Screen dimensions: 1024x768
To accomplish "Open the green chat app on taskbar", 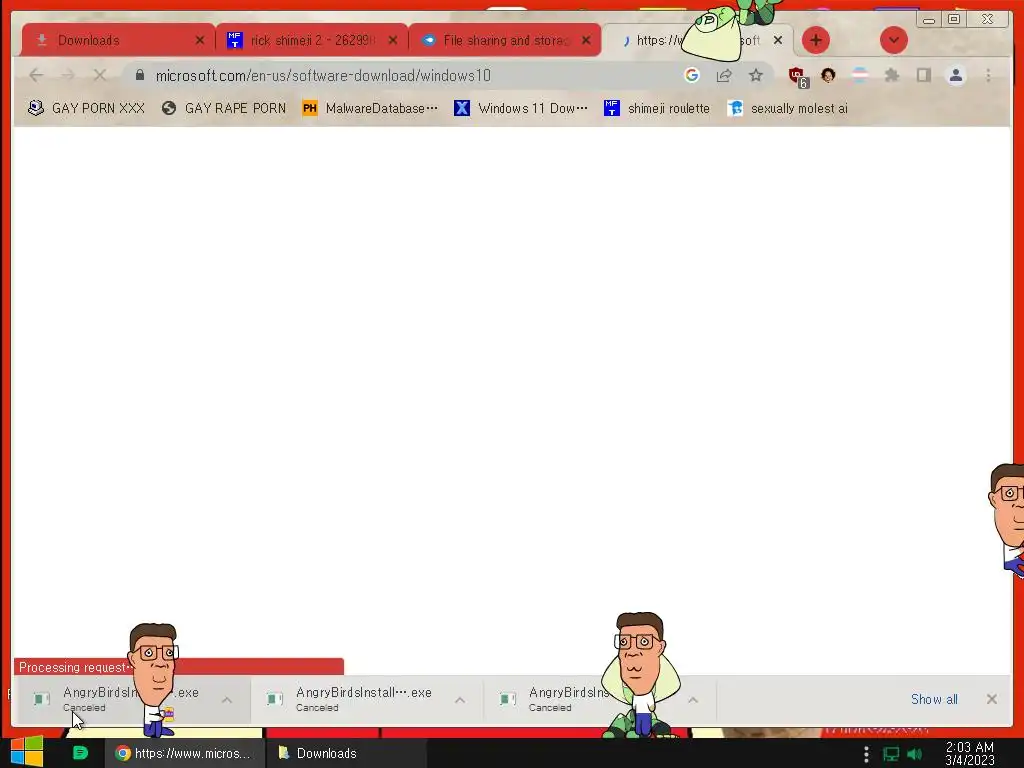I will click(x=80, y=753).
